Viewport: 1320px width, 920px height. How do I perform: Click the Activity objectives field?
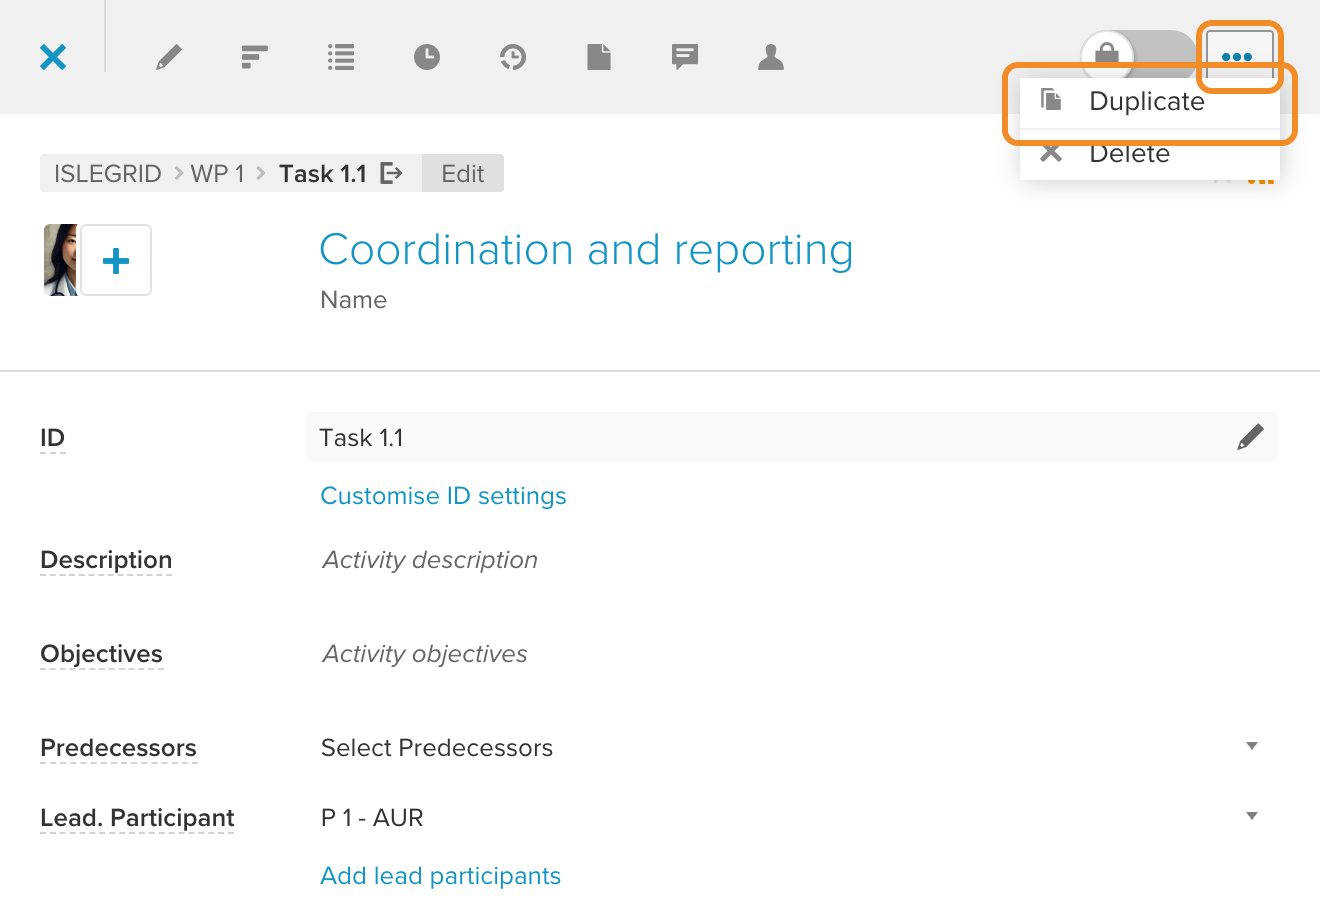pyautogui.click(x=425, y=654)
